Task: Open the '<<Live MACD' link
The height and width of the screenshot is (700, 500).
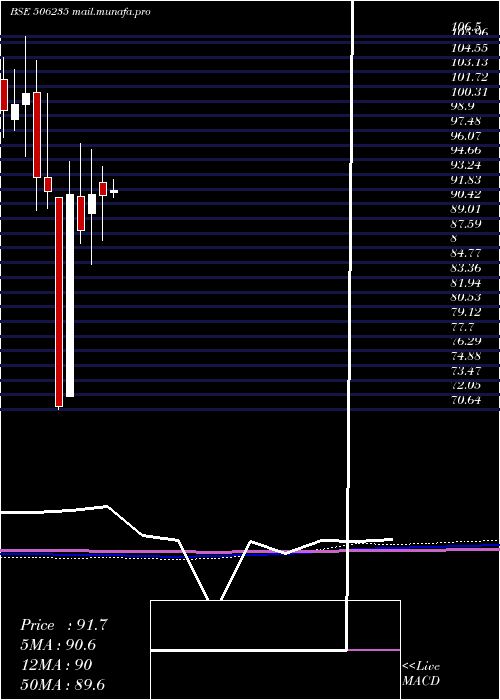Action: point(421,673)
